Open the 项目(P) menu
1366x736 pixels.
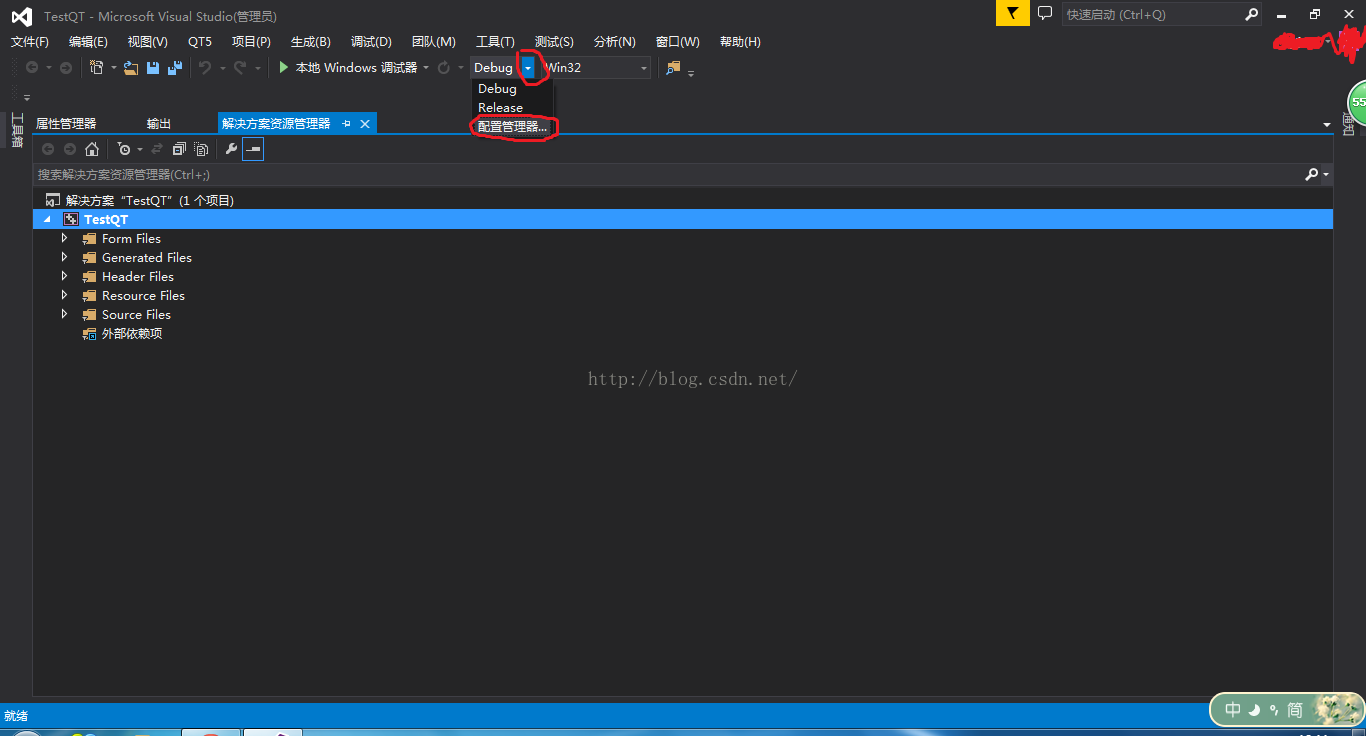pyautogui.click(x=251, y=41)
